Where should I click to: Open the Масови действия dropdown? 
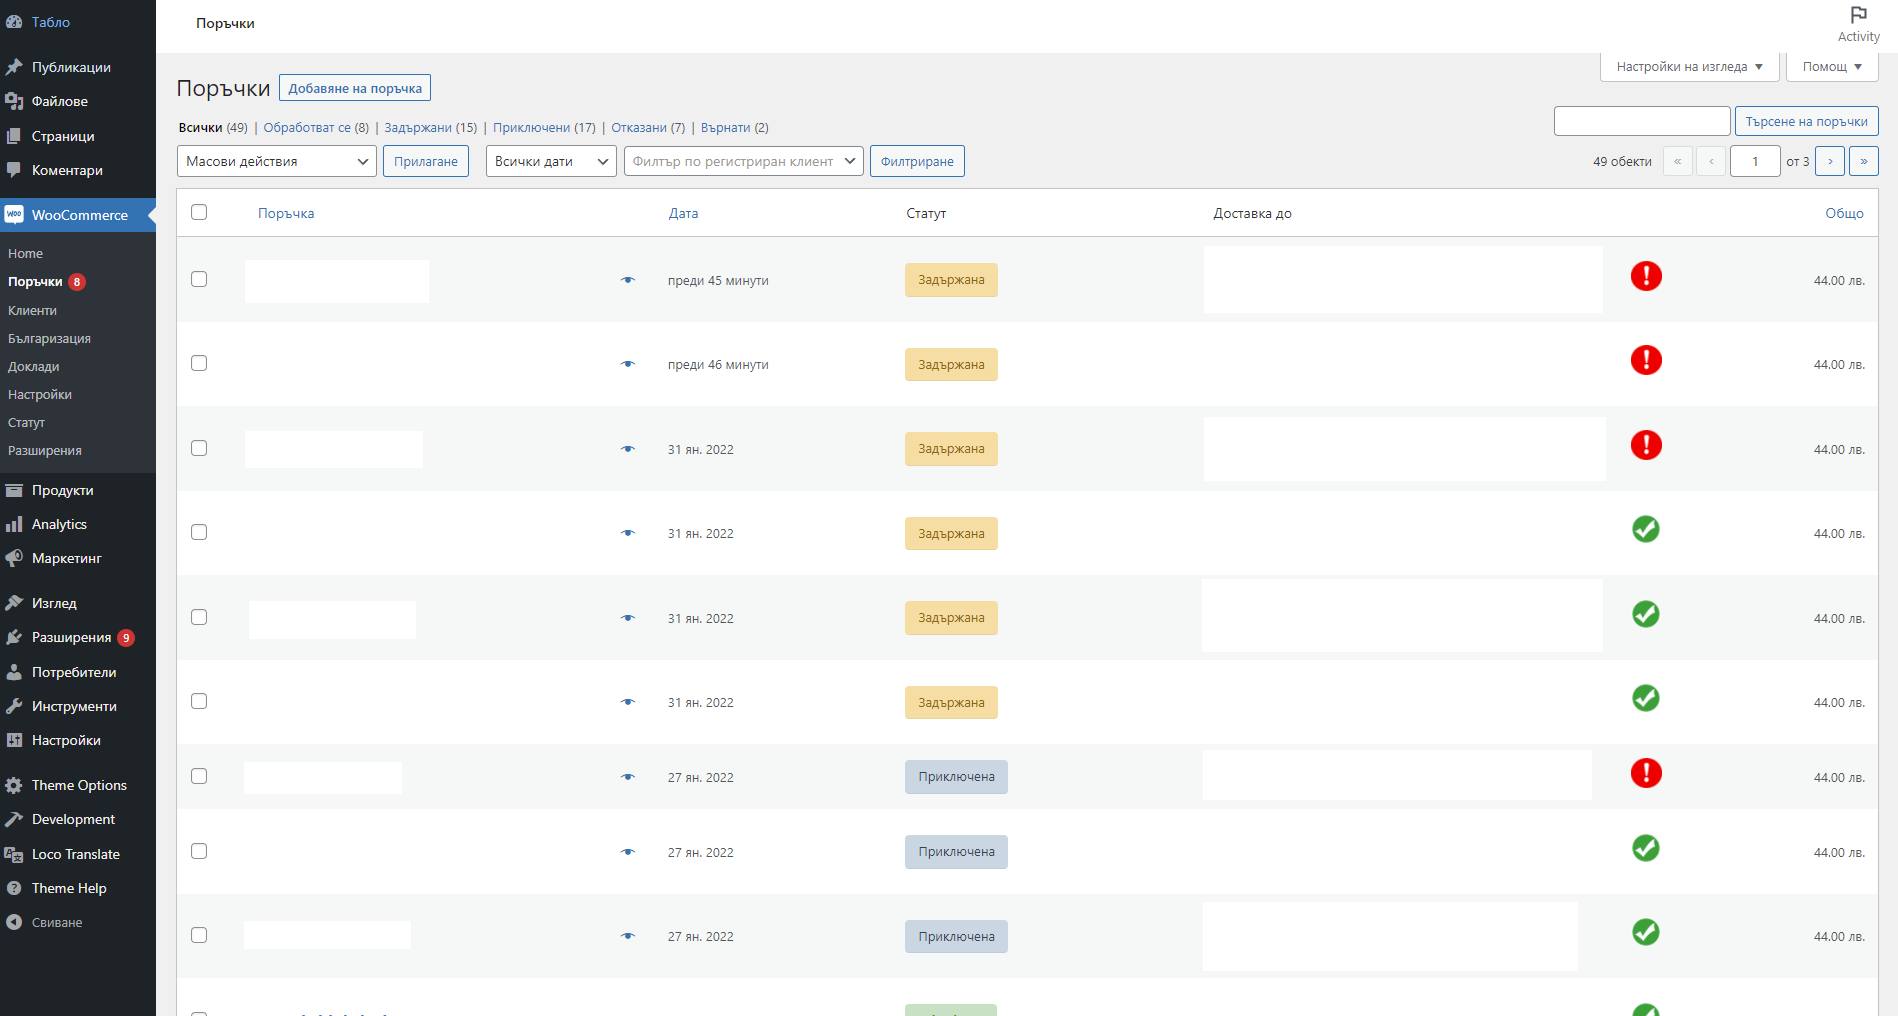click(x=277, y=161)
